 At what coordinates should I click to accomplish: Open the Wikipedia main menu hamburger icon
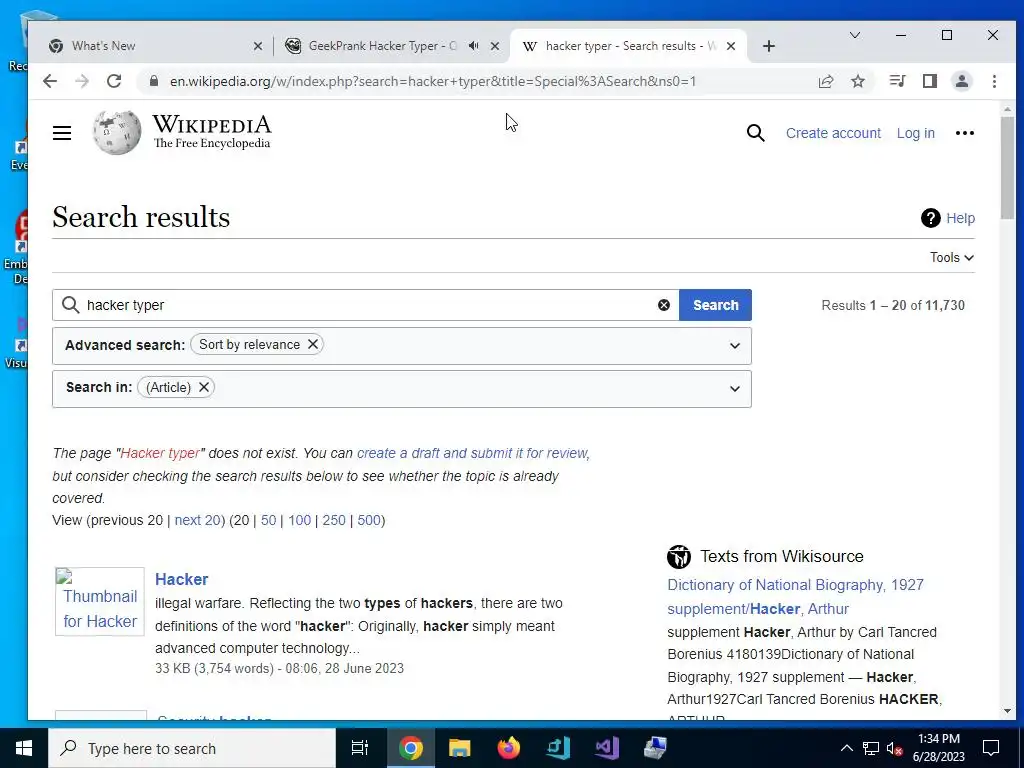tap(62, 133)
